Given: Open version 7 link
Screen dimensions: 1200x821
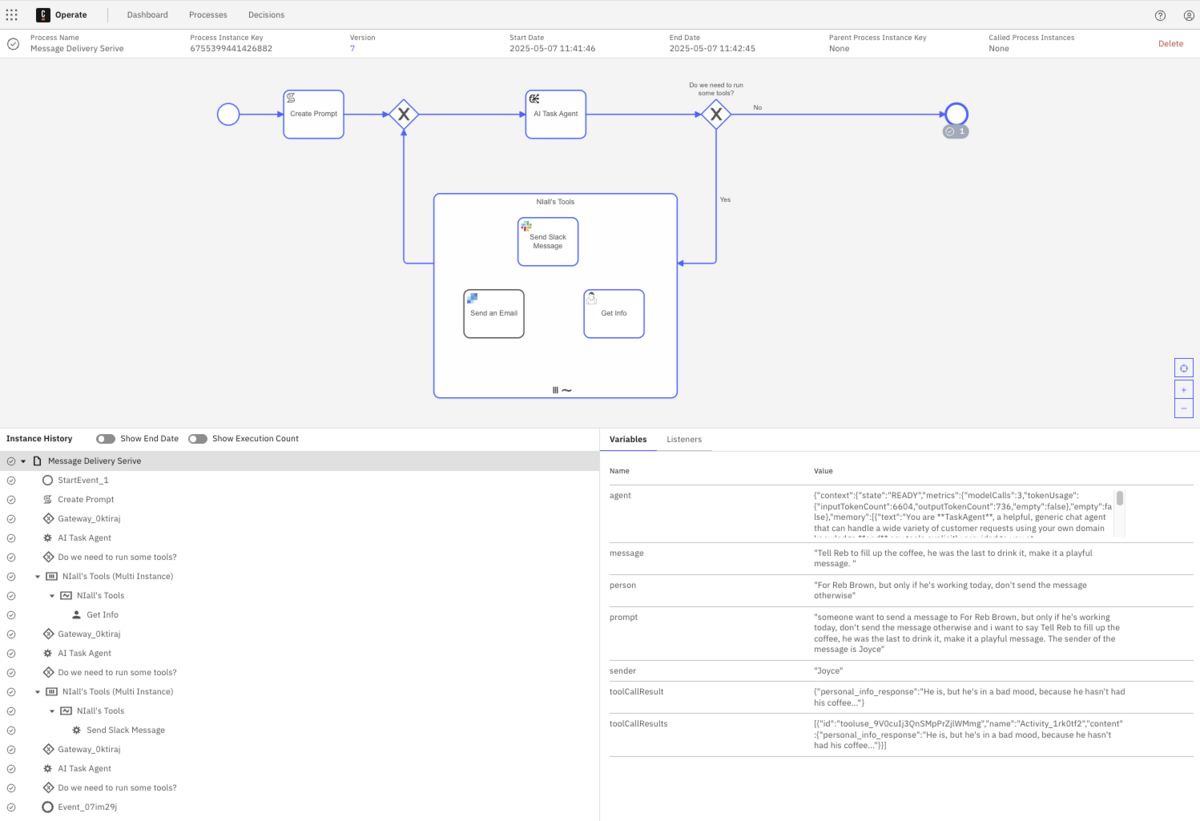Looking at the screenshot, I should pos(352,49).
